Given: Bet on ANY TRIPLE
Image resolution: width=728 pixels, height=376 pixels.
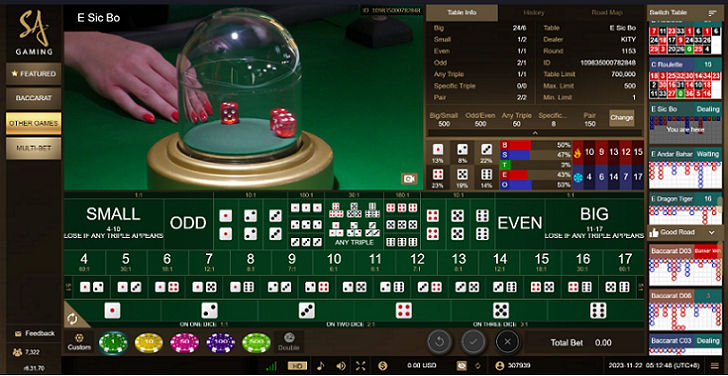Looking at the screenshot, I should 354,224.
